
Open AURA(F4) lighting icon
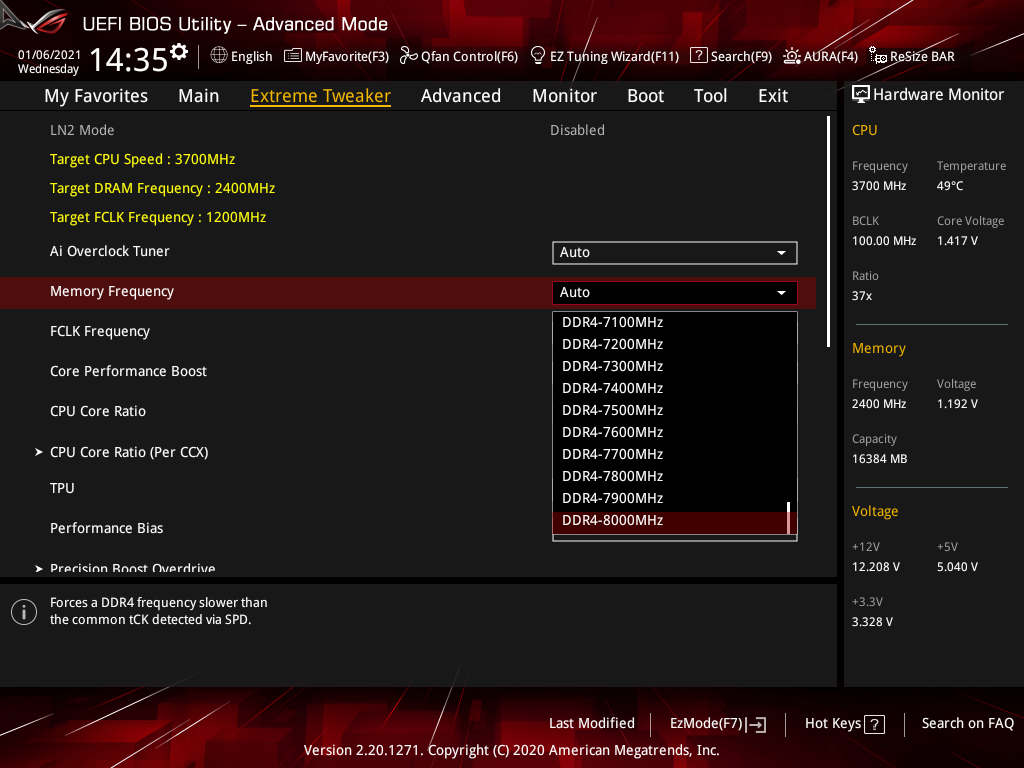[x=792, y=56]
